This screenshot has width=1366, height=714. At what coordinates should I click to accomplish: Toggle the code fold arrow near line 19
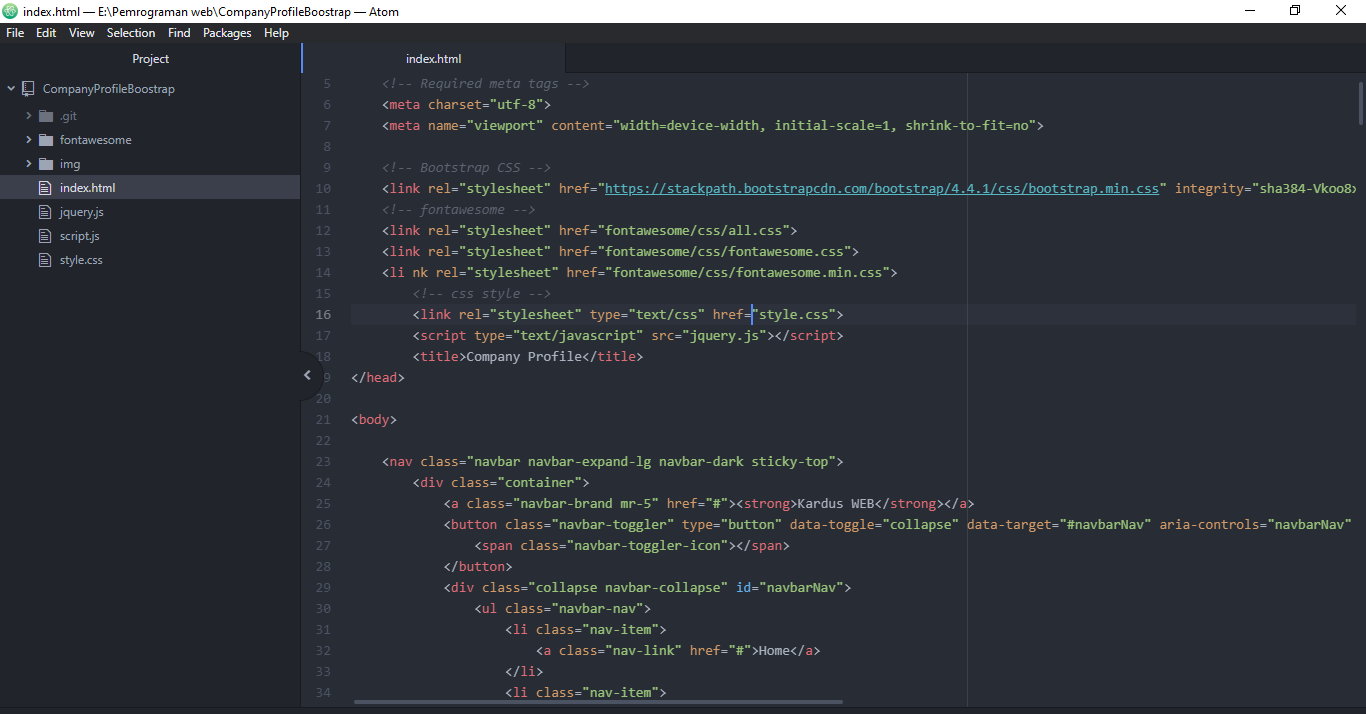307,375
